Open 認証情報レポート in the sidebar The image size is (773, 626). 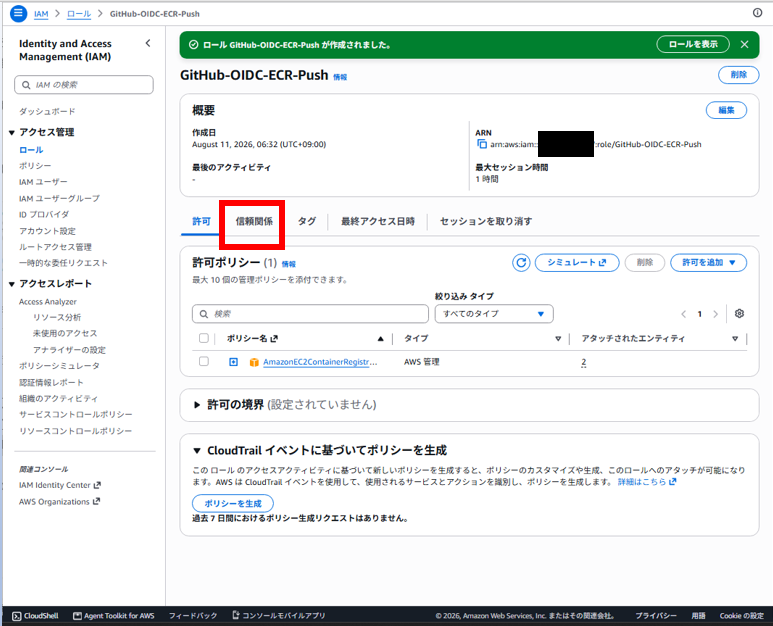coord(51,383)
